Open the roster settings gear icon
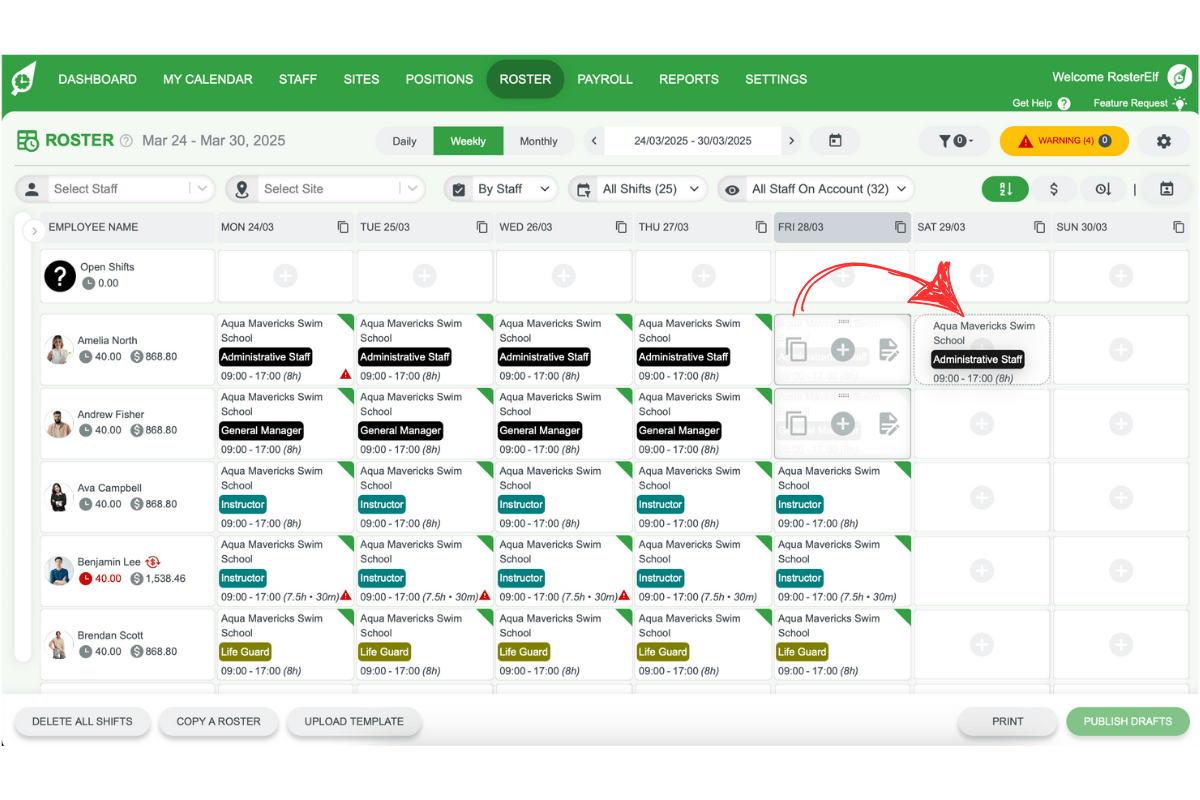The height and width of the screenshot is (800, 1200). click(x=1163, y=141)
